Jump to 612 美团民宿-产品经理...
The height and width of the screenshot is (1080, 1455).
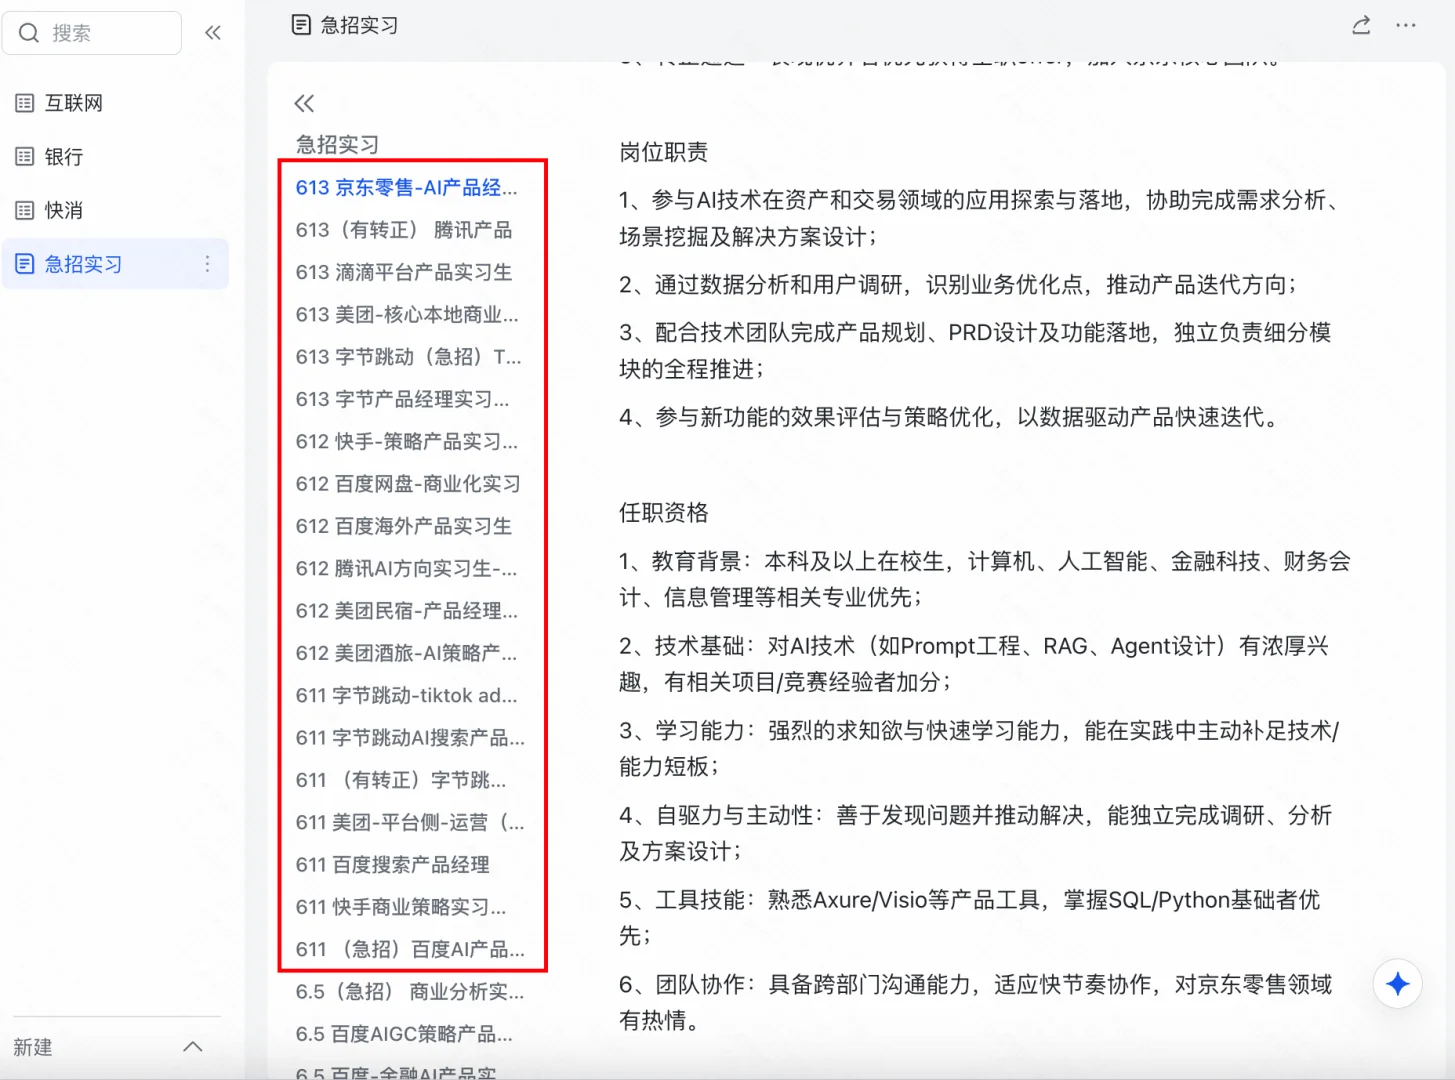pyautogui.click(x=407, y=611)
